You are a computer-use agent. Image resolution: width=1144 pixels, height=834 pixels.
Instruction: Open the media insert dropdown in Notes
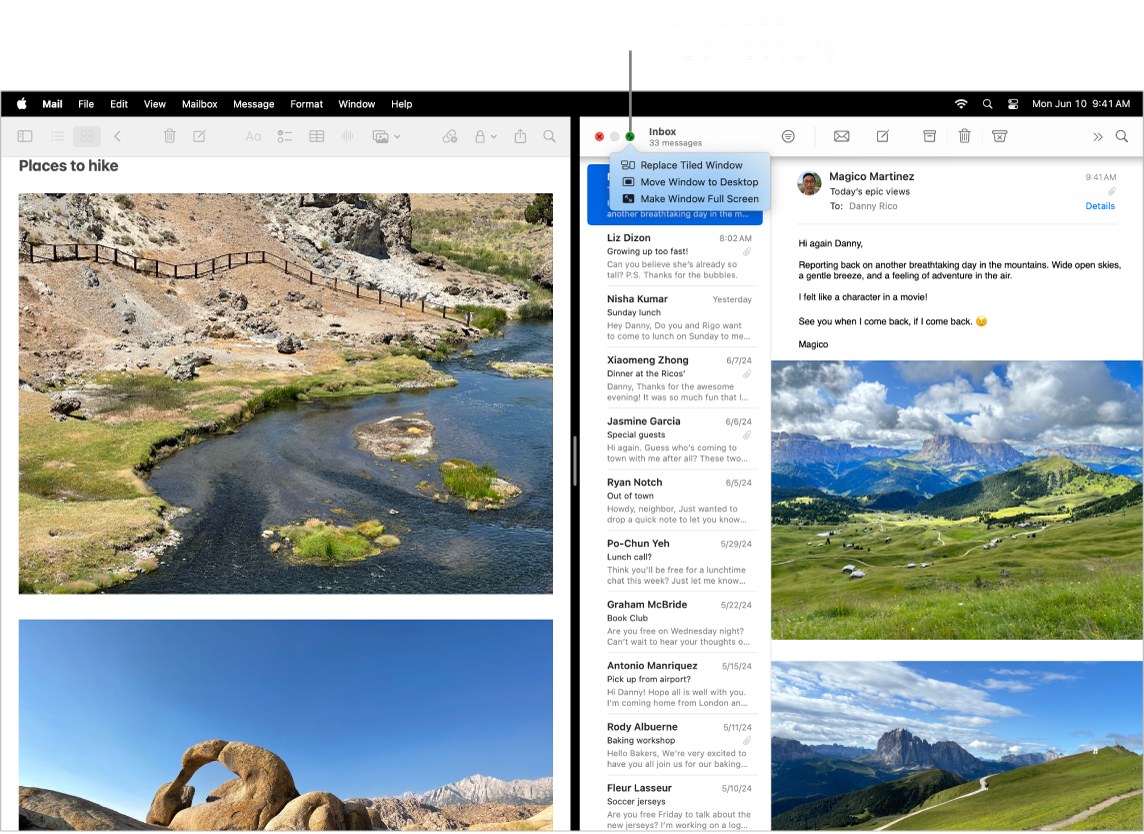click(x=386, y=136)
